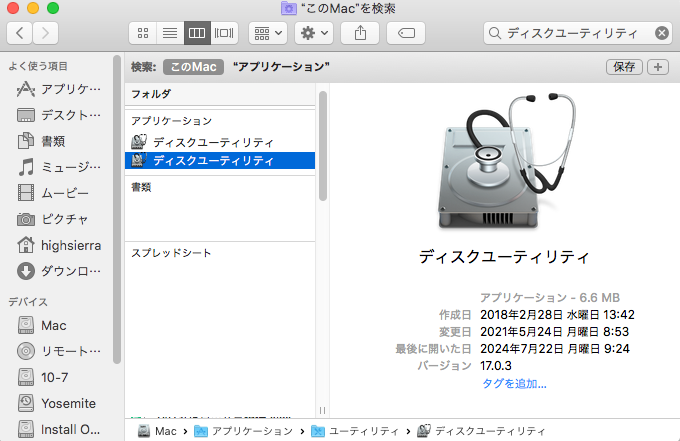Viewport: 680px width, 441px height.
Task: Open the gear action menu
Action: [x=314, y=33]
